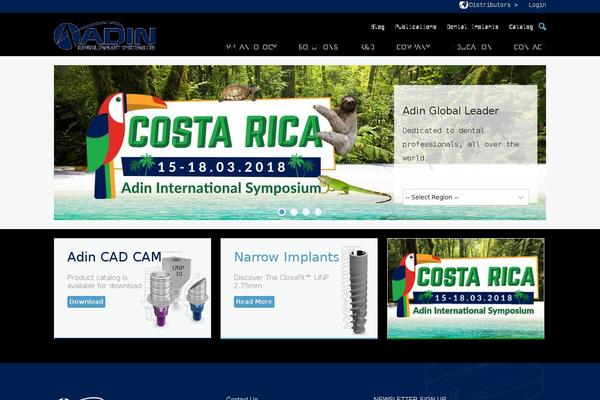
Task: Click the Download button for CAD CAM catalog
Action: (x=86, y=302)
